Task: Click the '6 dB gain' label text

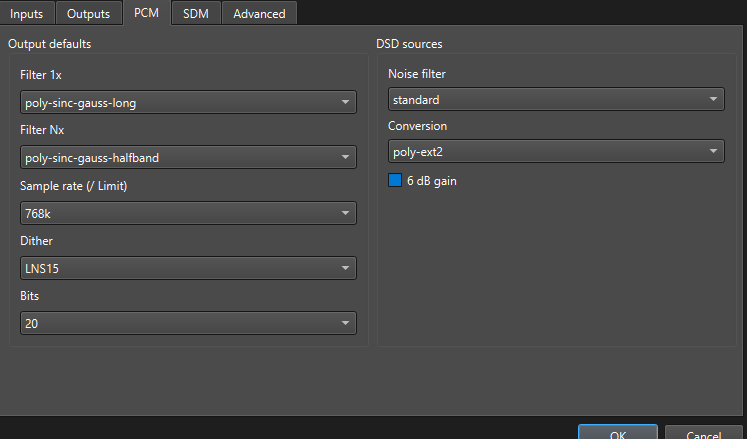Action: pyautogui.click(x=432, y=181)
